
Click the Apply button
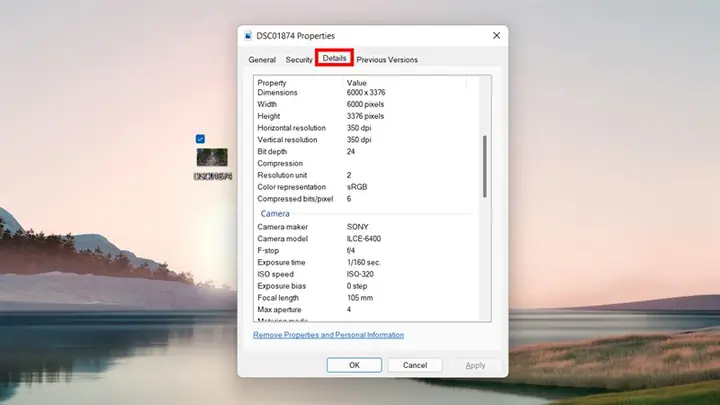point(475,365)
